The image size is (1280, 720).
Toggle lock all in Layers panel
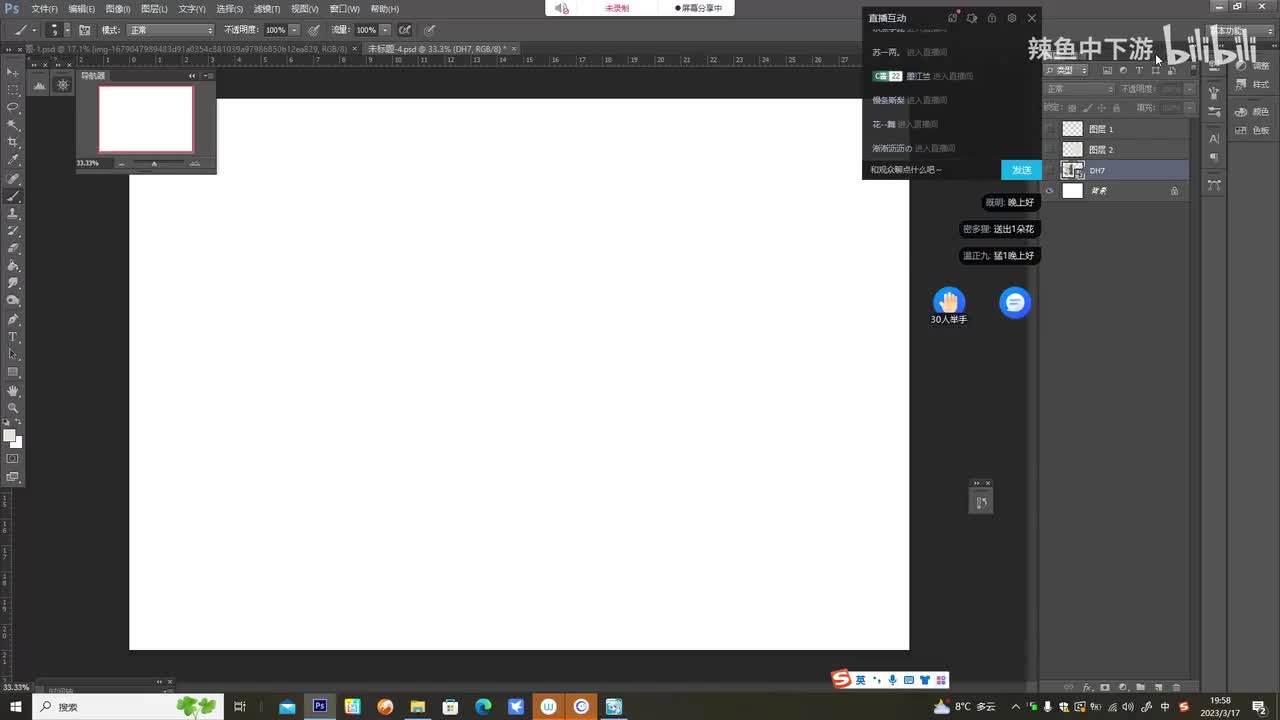coord(1118,108)
